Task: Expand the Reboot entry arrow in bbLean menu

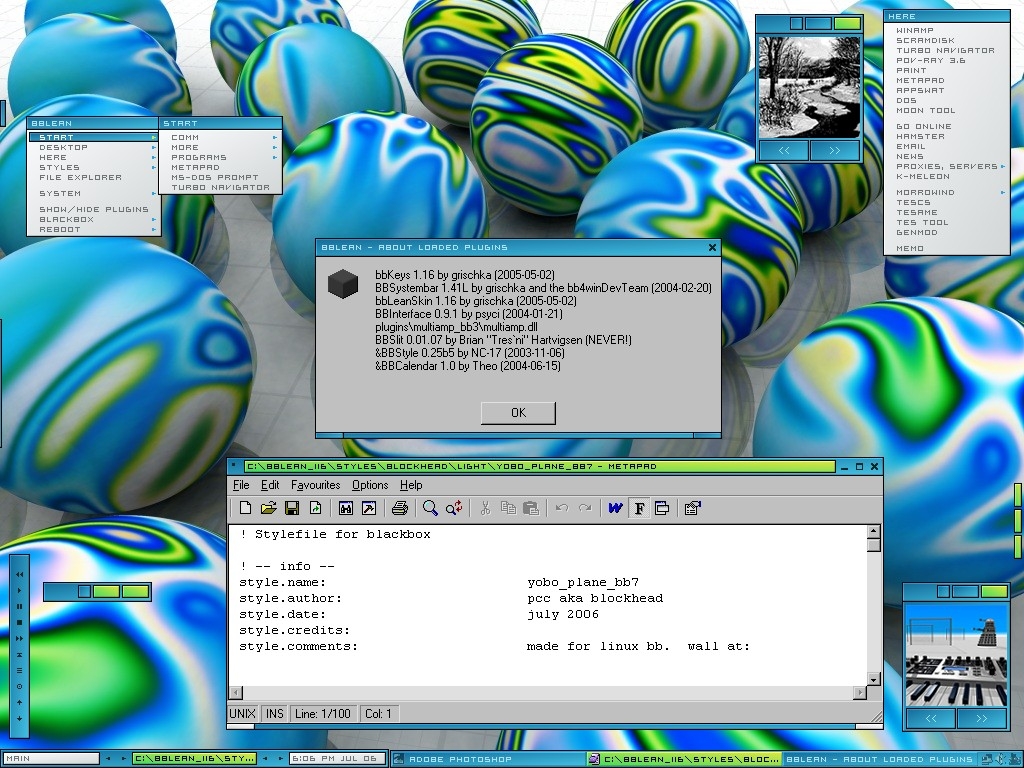Action: click(x=154, y=229)
